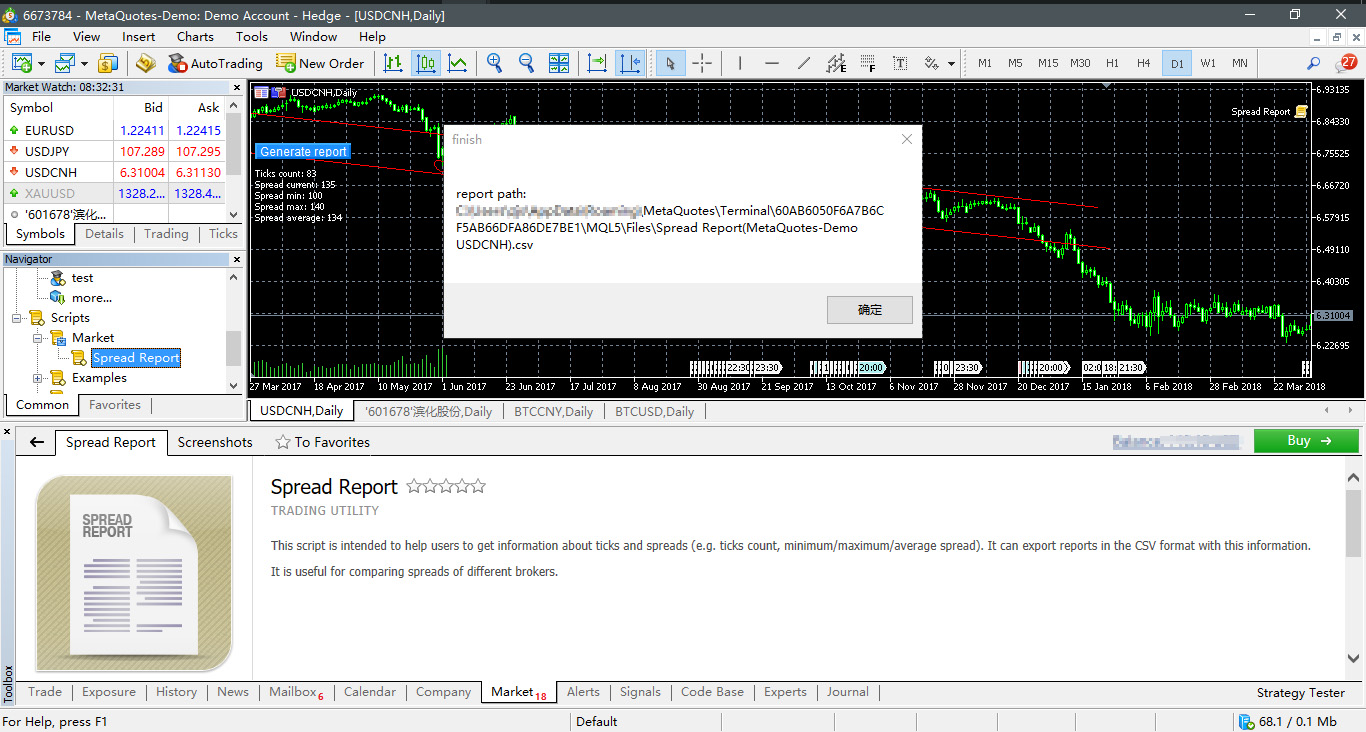1366x732 pixels.
Task: Expand the profiles dropdown arrow
Action: pyautogui.click(x=84, y=63)
